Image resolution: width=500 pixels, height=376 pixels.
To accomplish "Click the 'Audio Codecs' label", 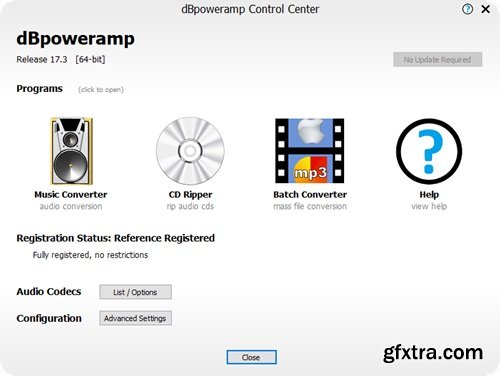I will pos(49,292).
